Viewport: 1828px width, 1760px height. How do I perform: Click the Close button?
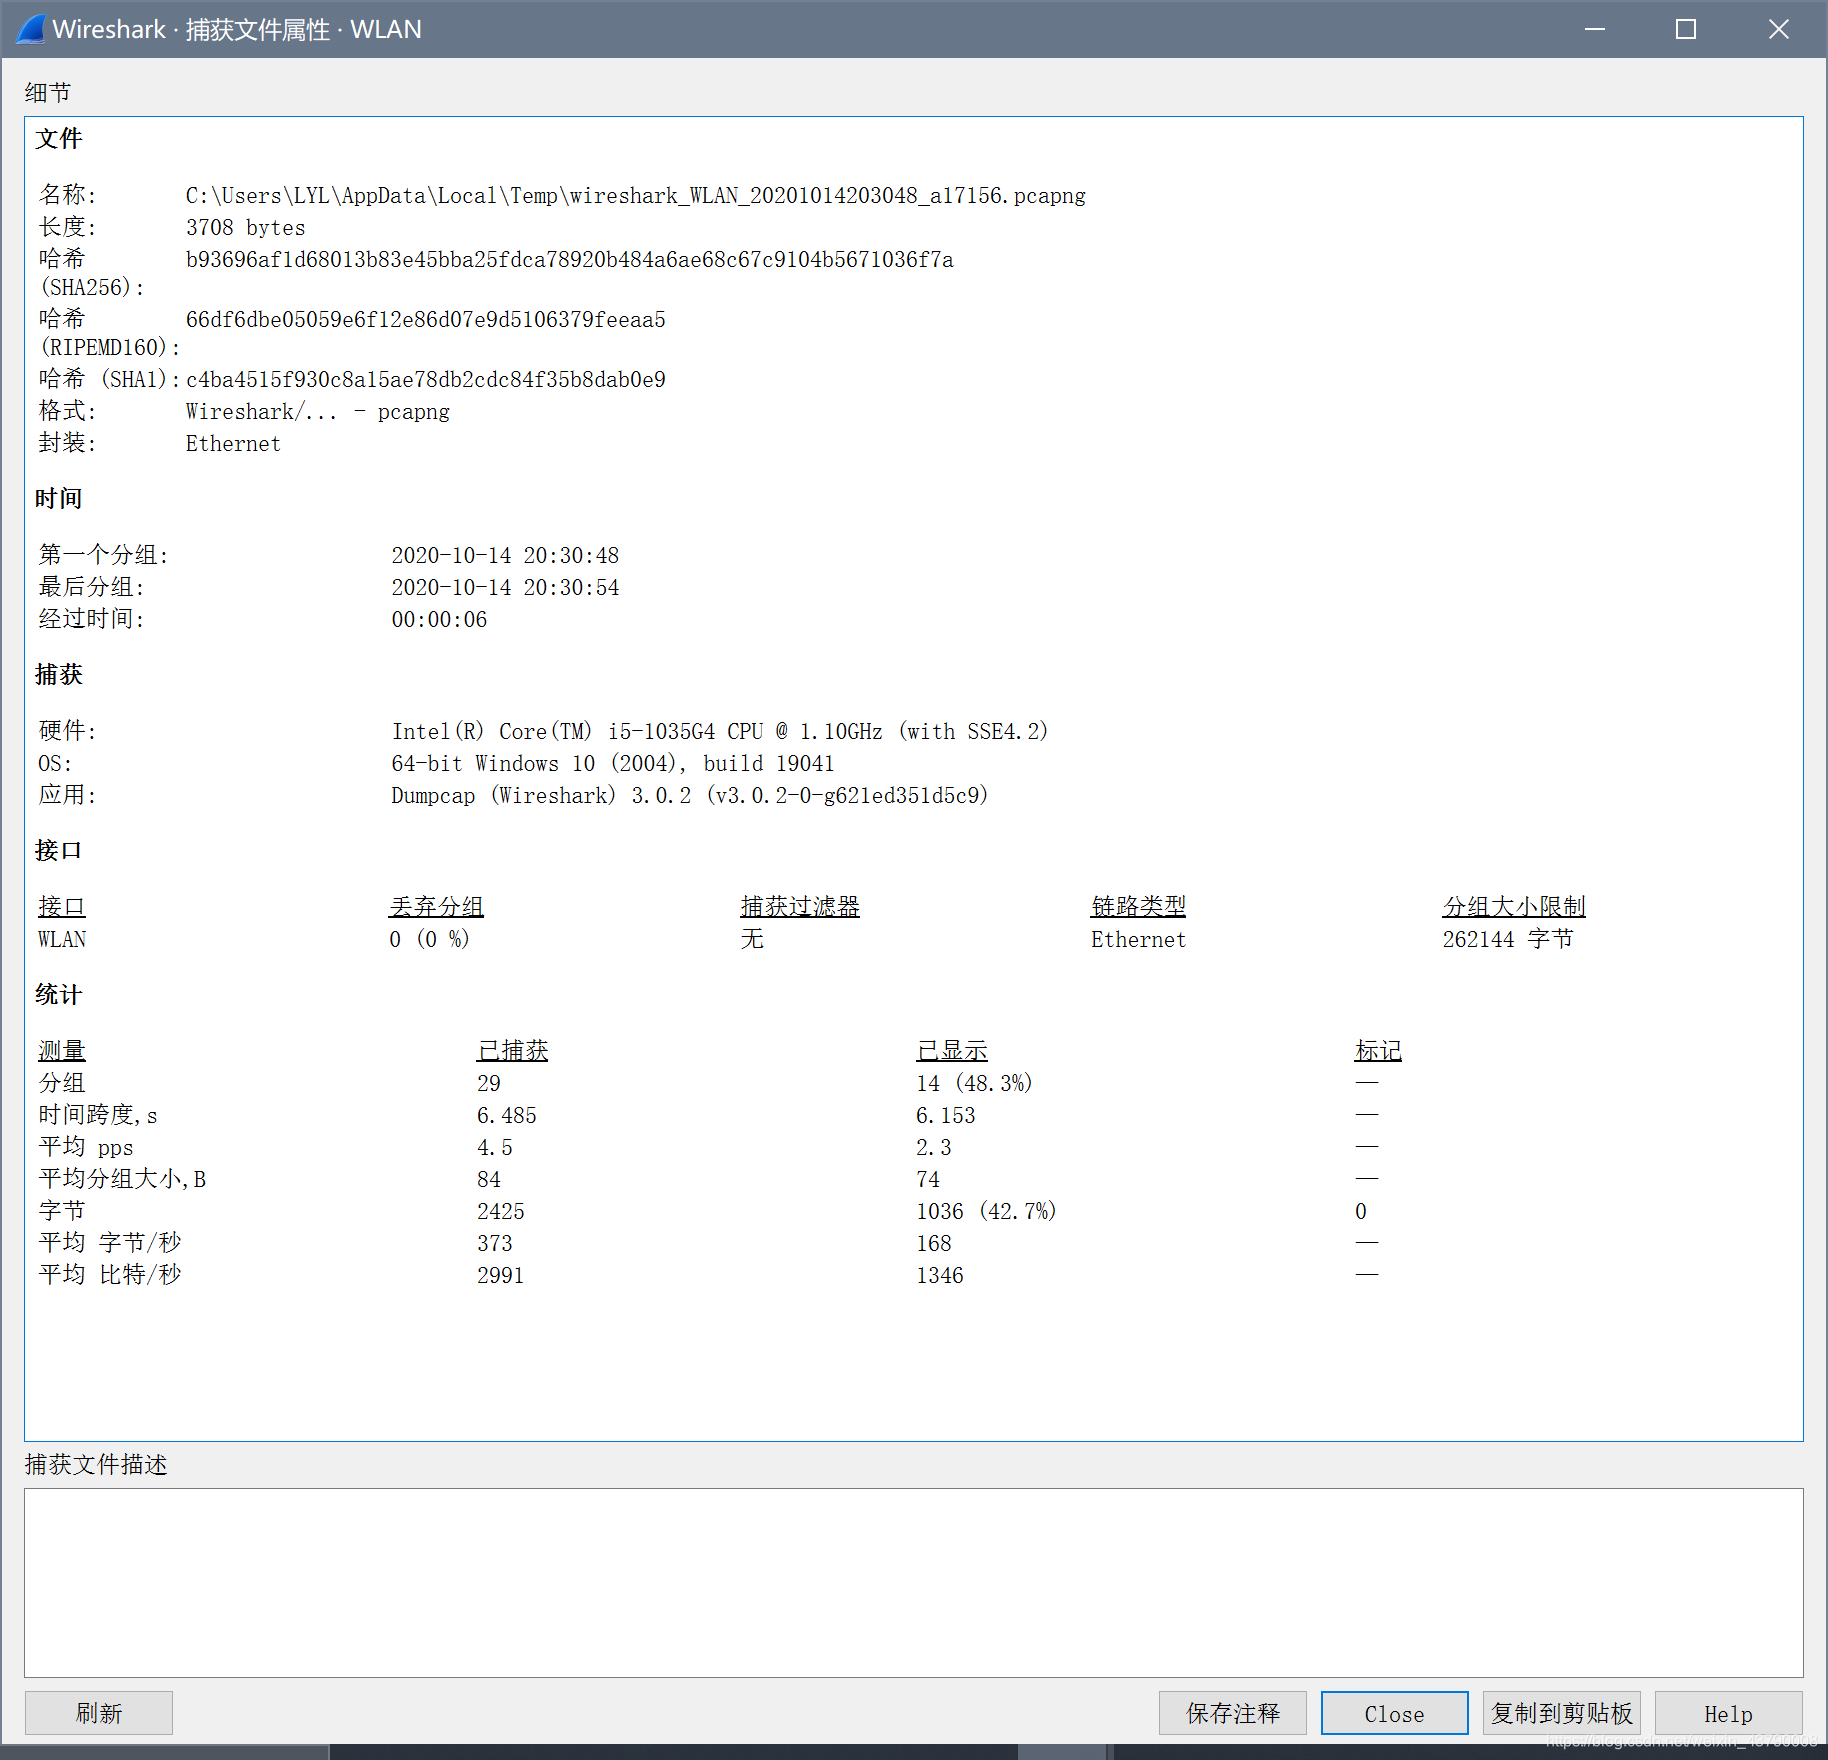pyautogui.click(x=1394, y=1713)
